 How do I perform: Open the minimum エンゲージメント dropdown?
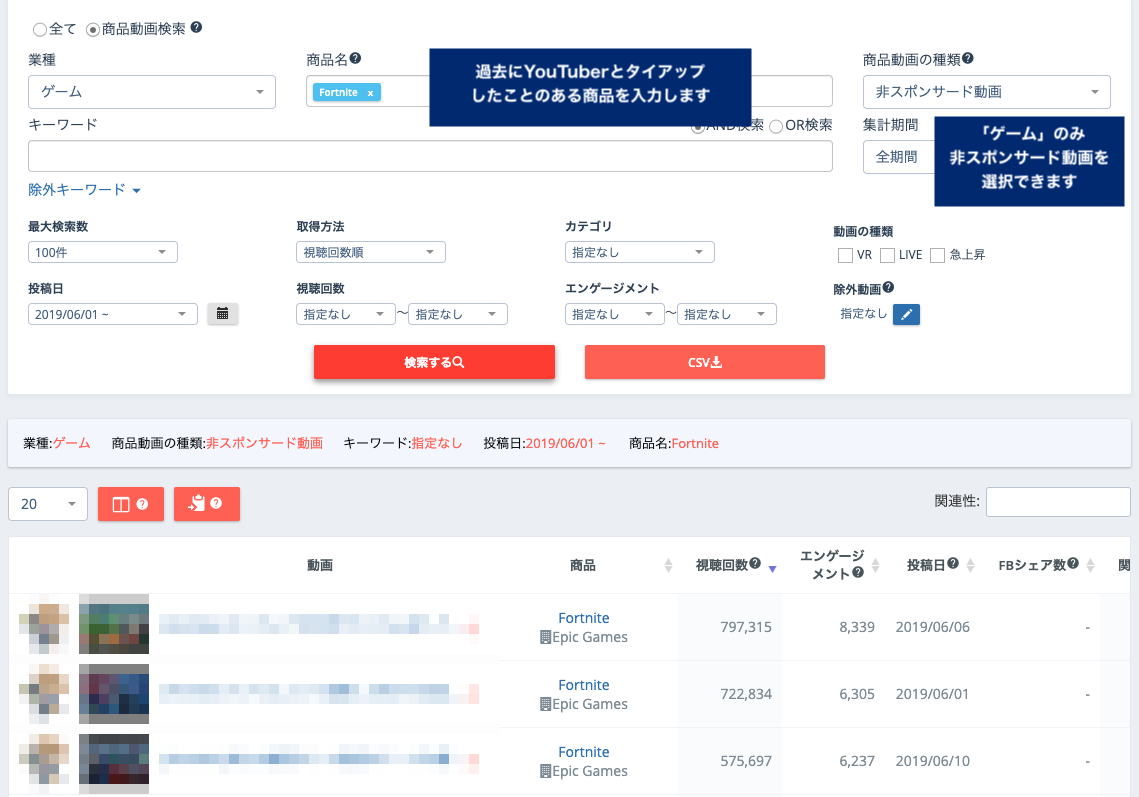pos(614,314)
